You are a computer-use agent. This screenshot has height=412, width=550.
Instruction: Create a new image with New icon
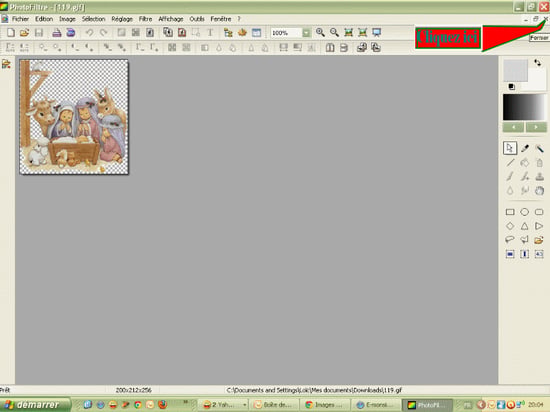click(11, 33)
